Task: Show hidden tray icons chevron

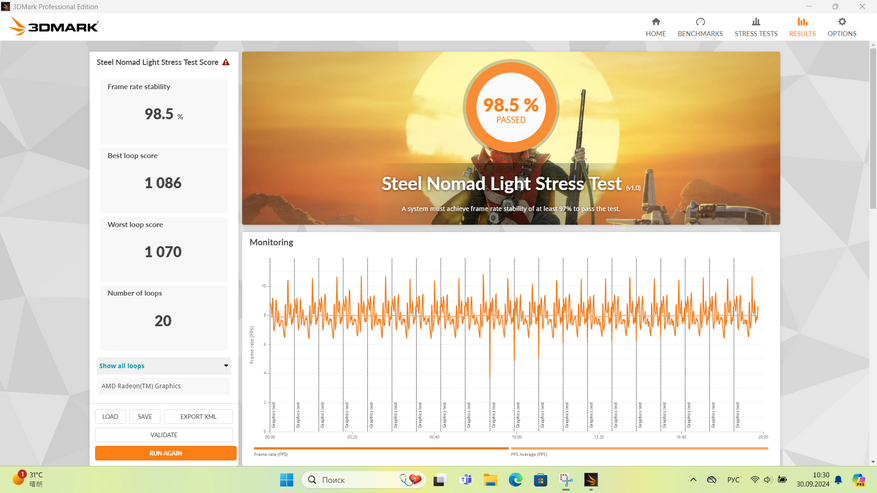Action: 693,480
